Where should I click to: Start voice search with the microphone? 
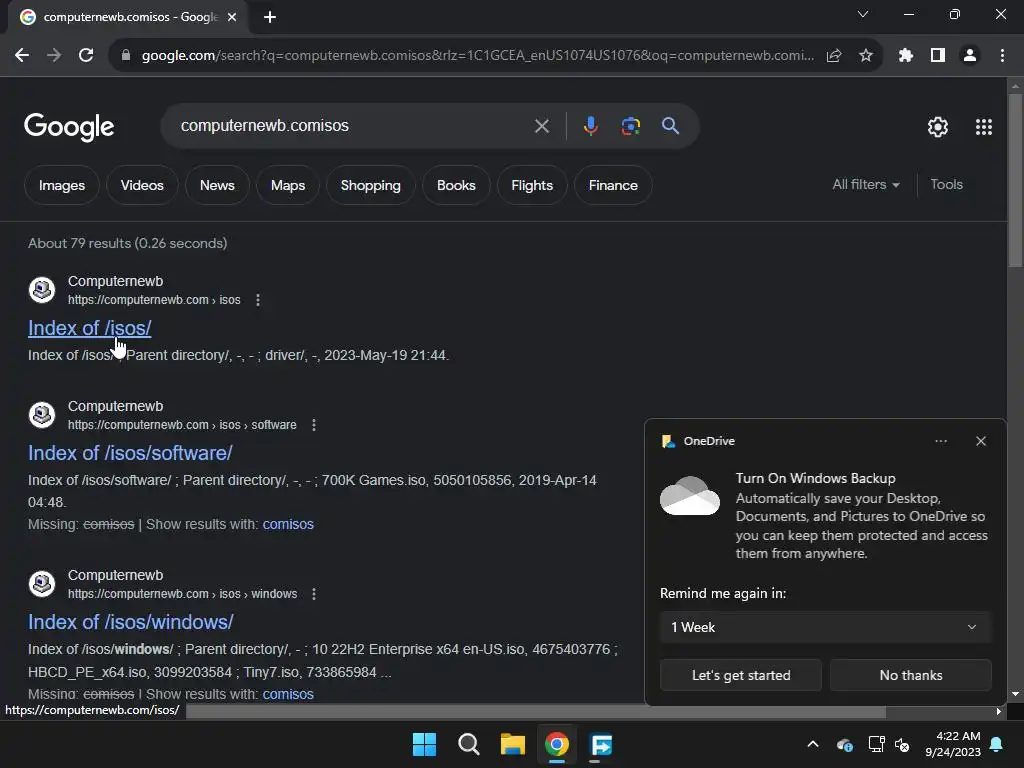pos(590,126)
